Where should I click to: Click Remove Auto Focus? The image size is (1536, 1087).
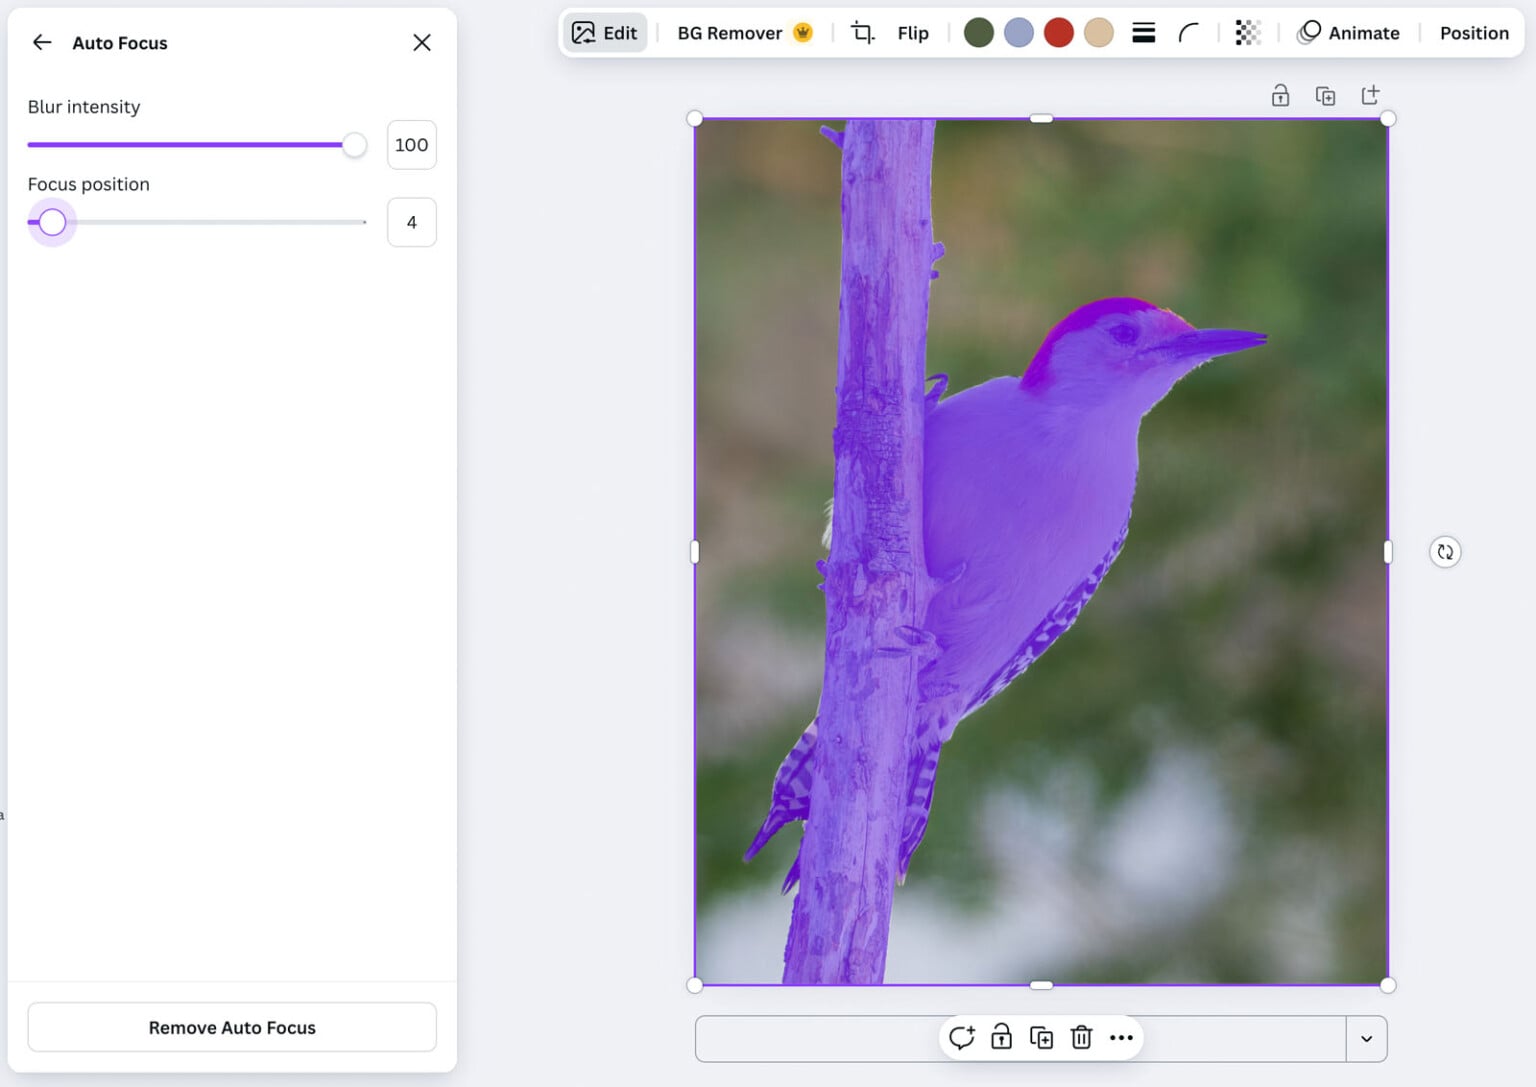tap(232, 1027)
